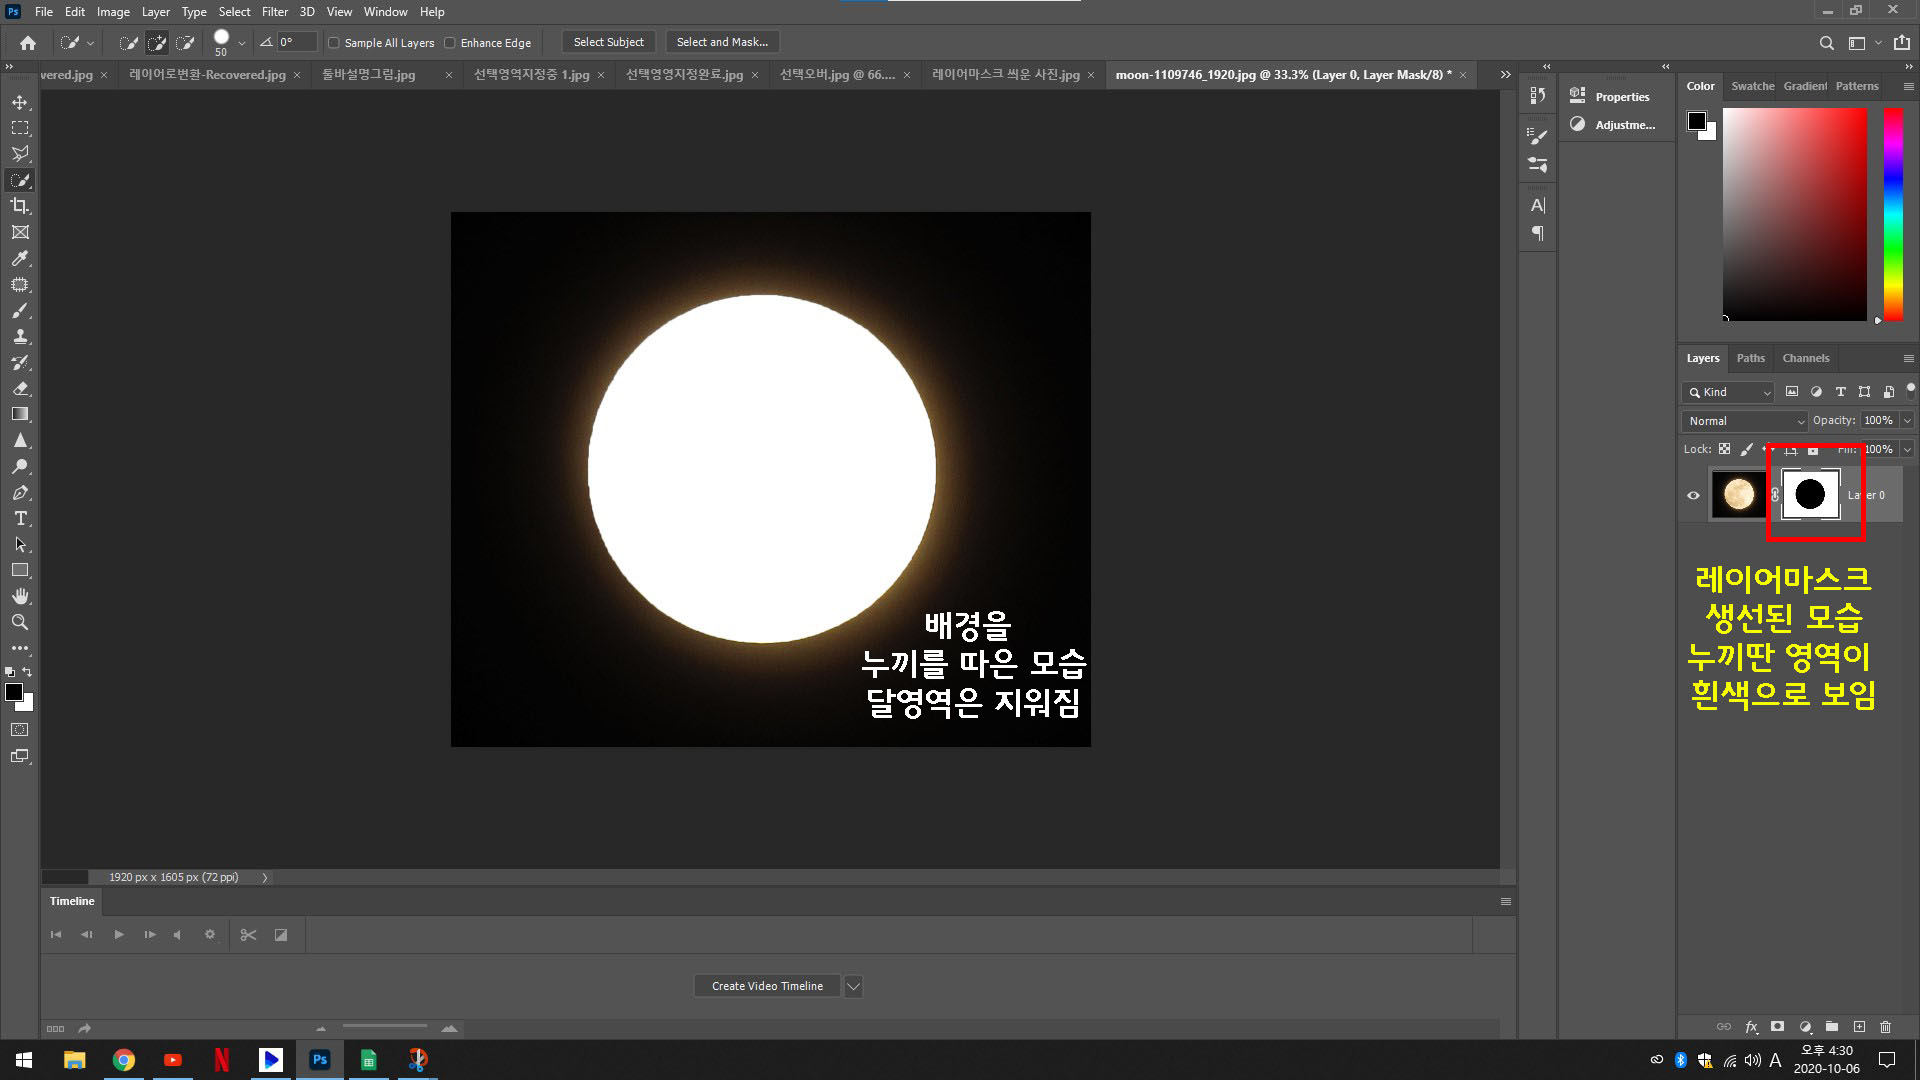The width and height of the screenshot is (1920, 1080).
Task: Enable the Enhance Edge checkbox
Action: tap(450, 43)
